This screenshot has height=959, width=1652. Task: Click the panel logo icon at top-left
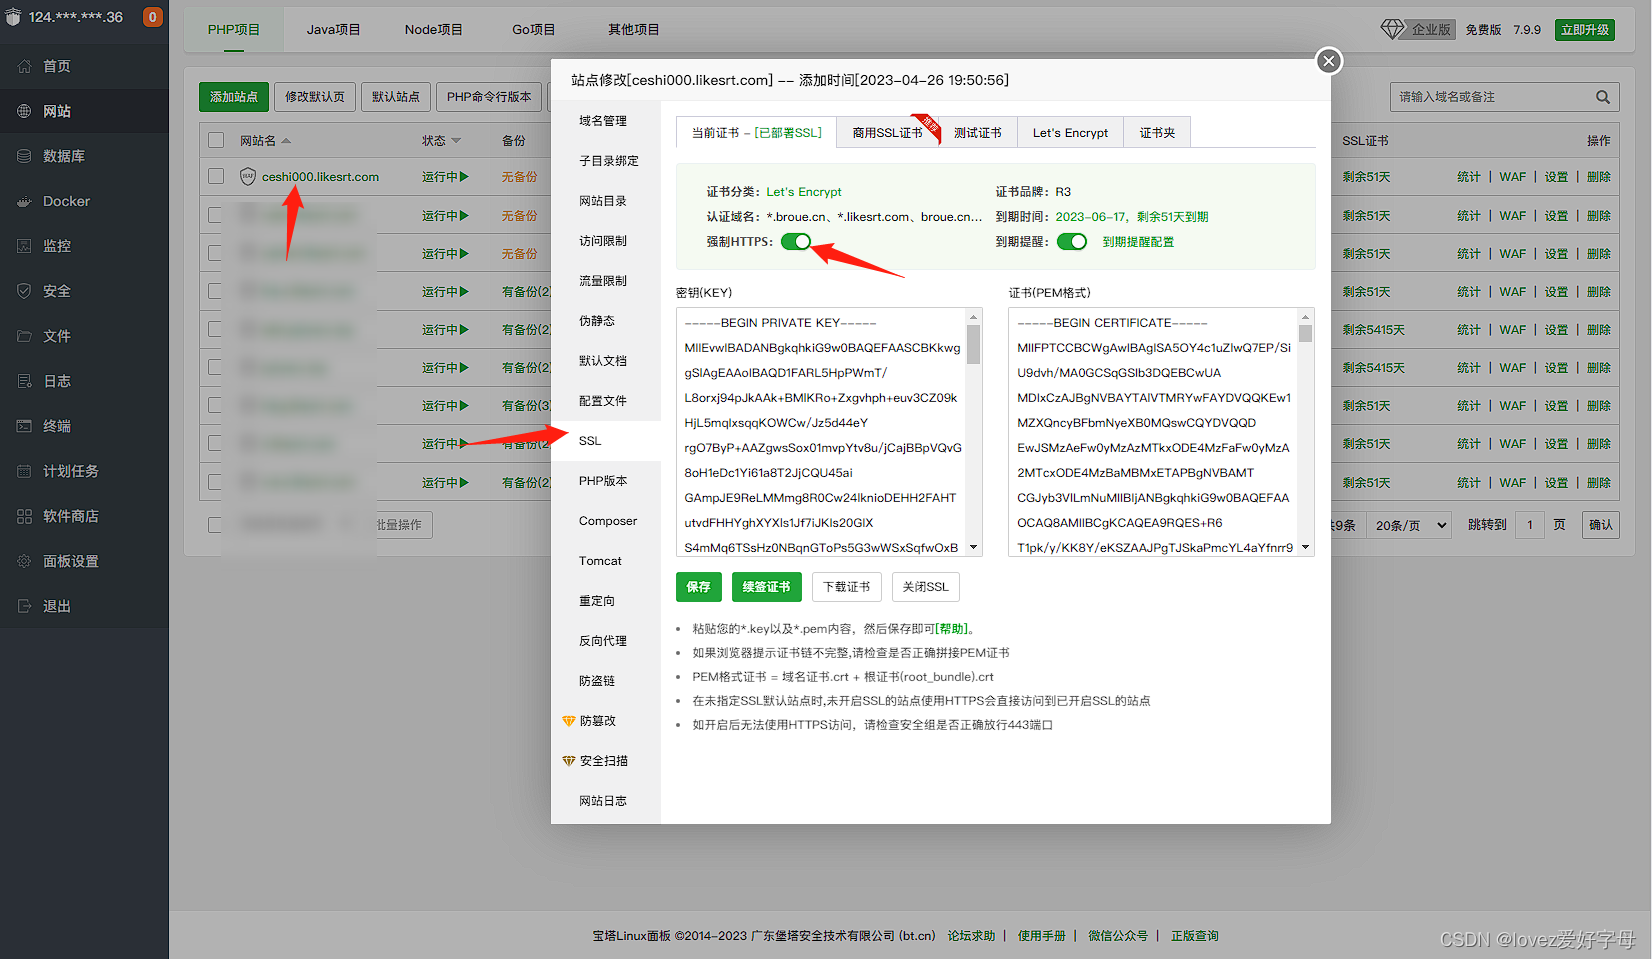(x=13, y=17)
